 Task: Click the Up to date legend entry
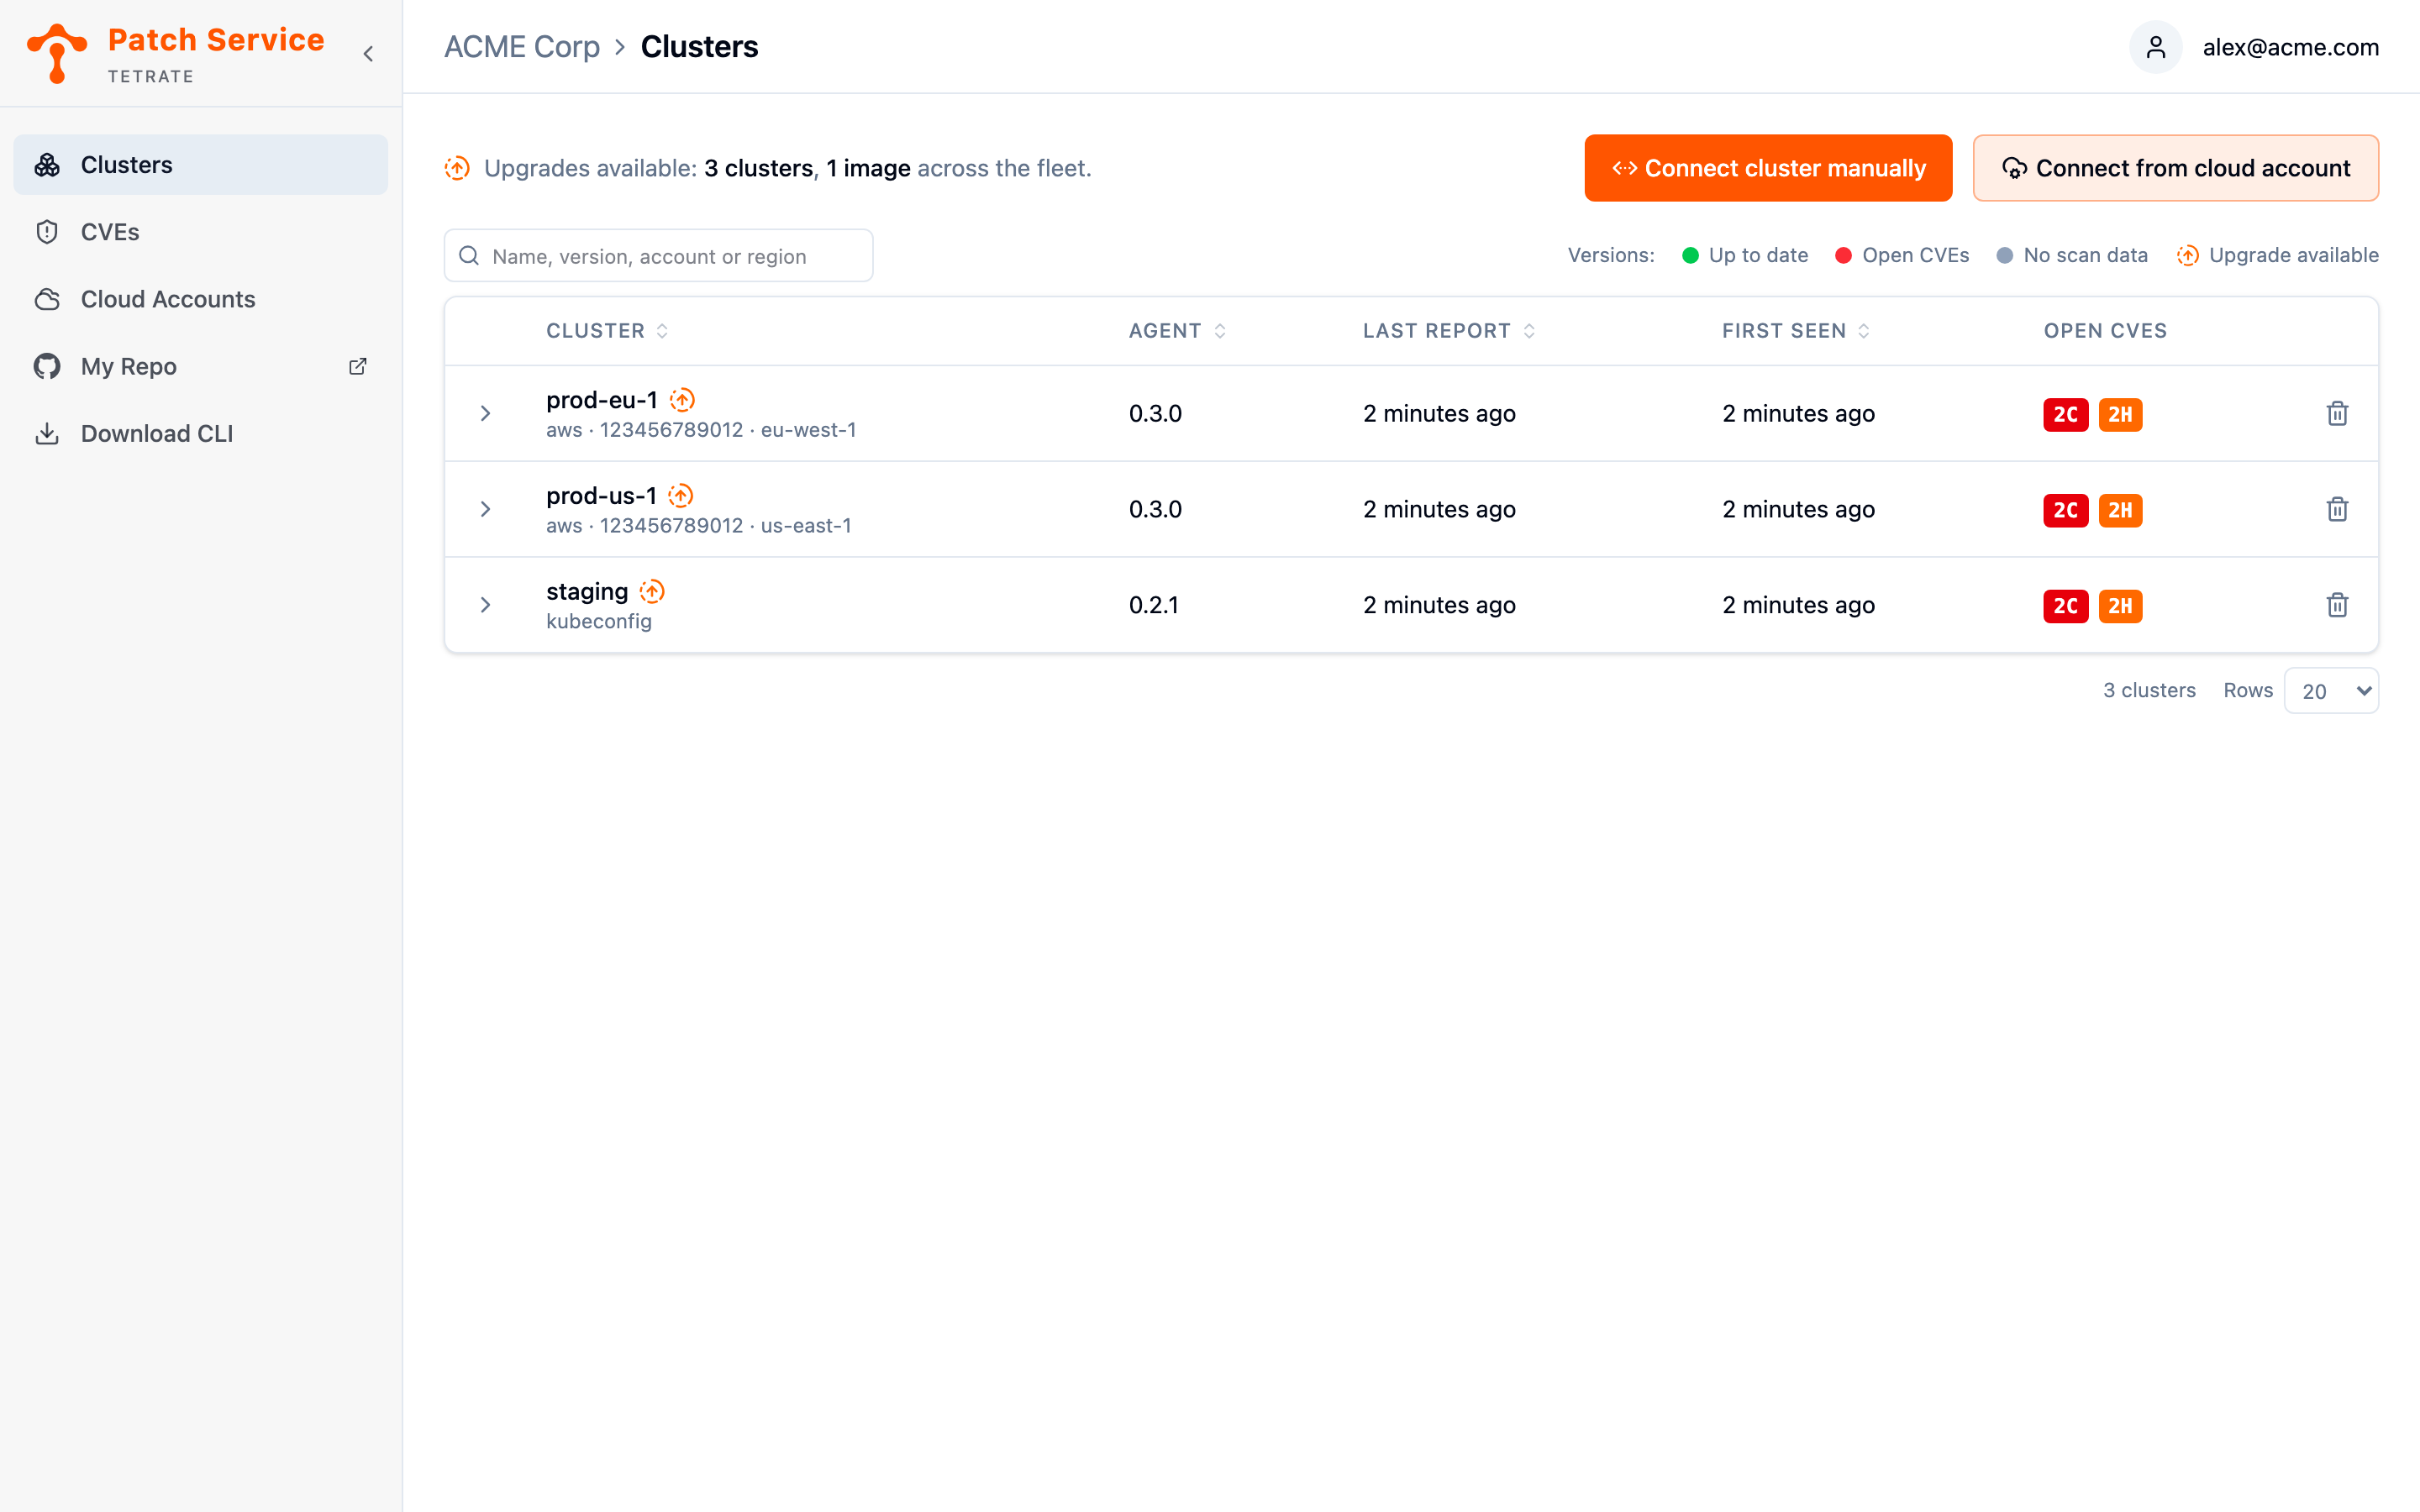click(1745, 255)
